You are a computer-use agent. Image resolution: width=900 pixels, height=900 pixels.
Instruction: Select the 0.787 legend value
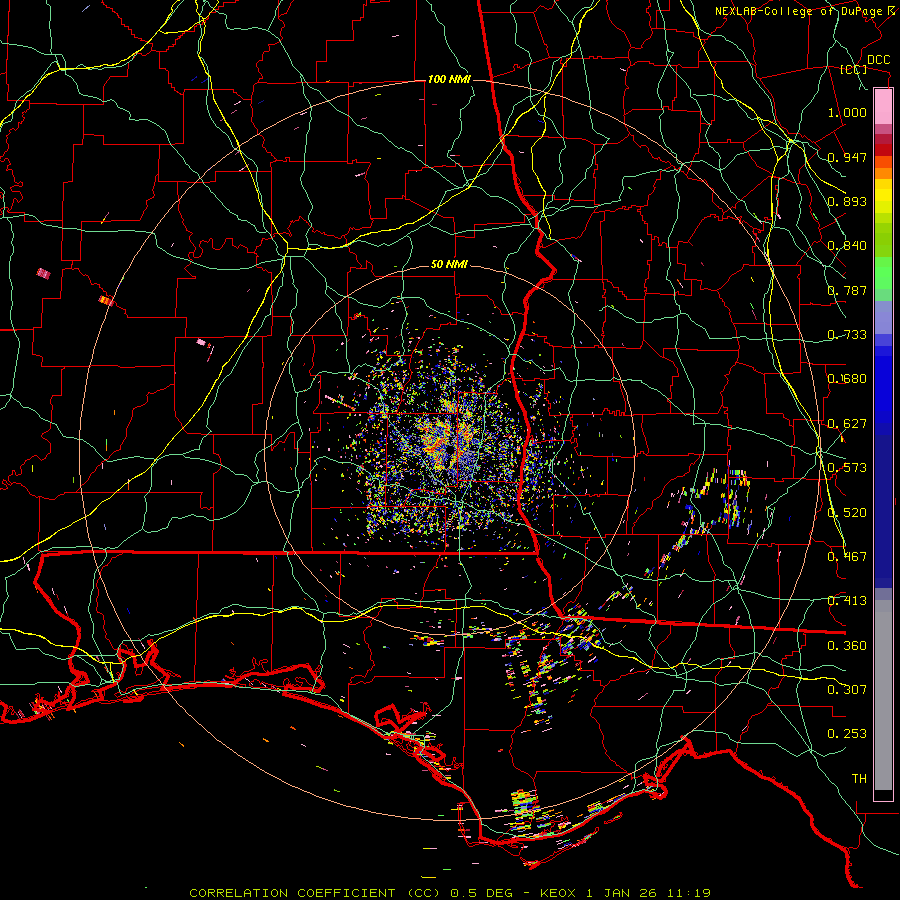[x=847, y=290]
